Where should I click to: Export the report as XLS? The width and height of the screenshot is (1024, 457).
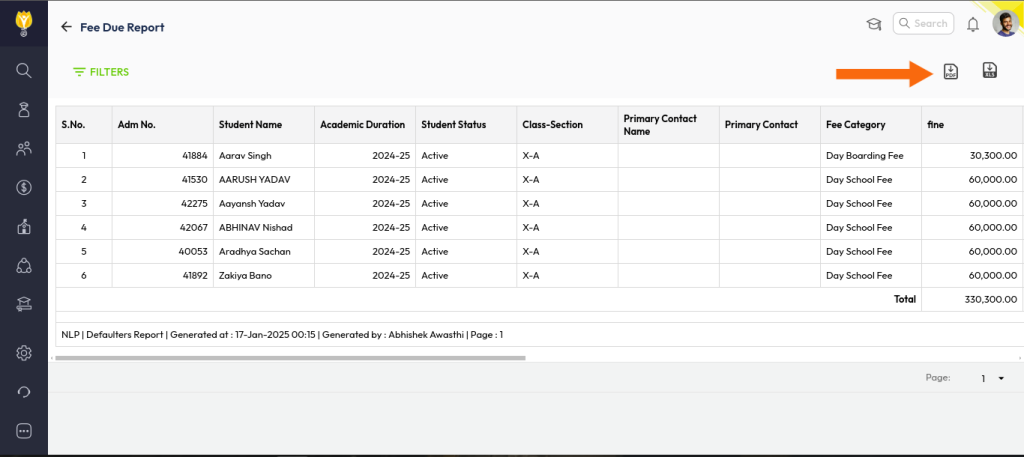[990, 70]
